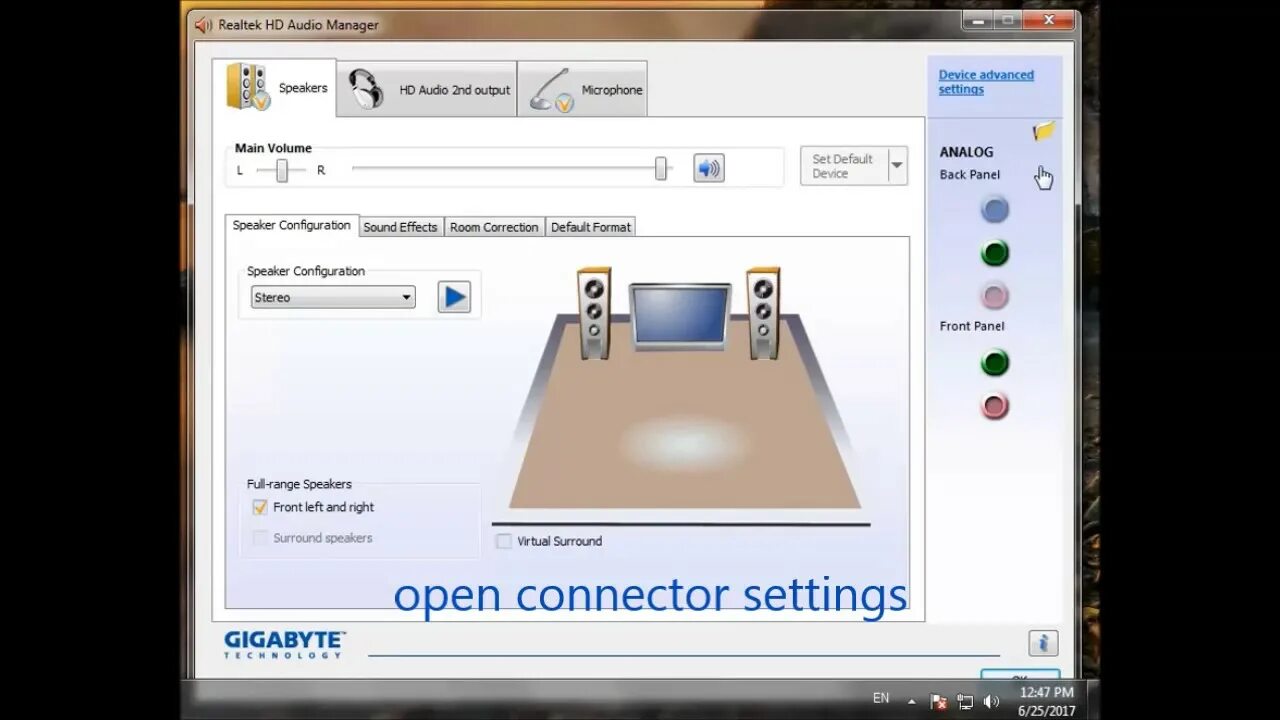Image resolution: width=1280 pixels, height=720 pixels.
Task: Click the 'Back Panel' label
Action: (x=970, y=175)
